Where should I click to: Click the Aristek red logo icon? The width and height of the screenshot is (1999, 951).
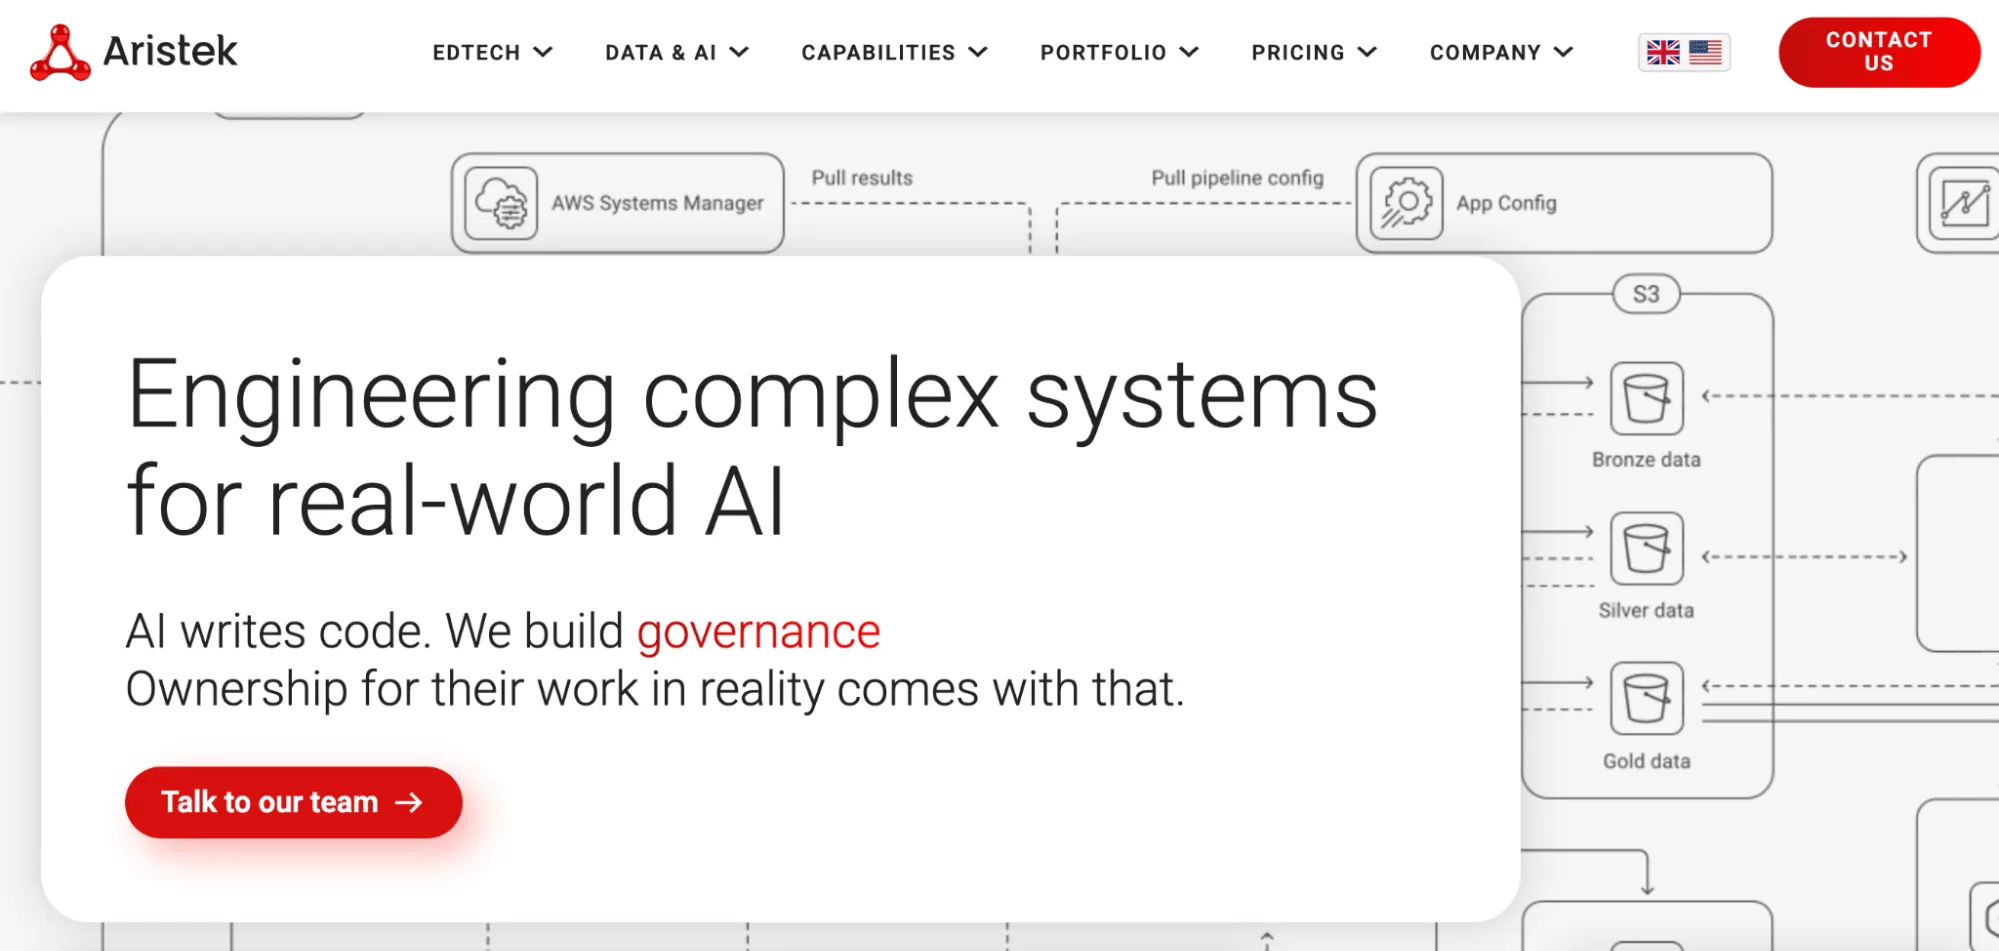click(60, 53)
